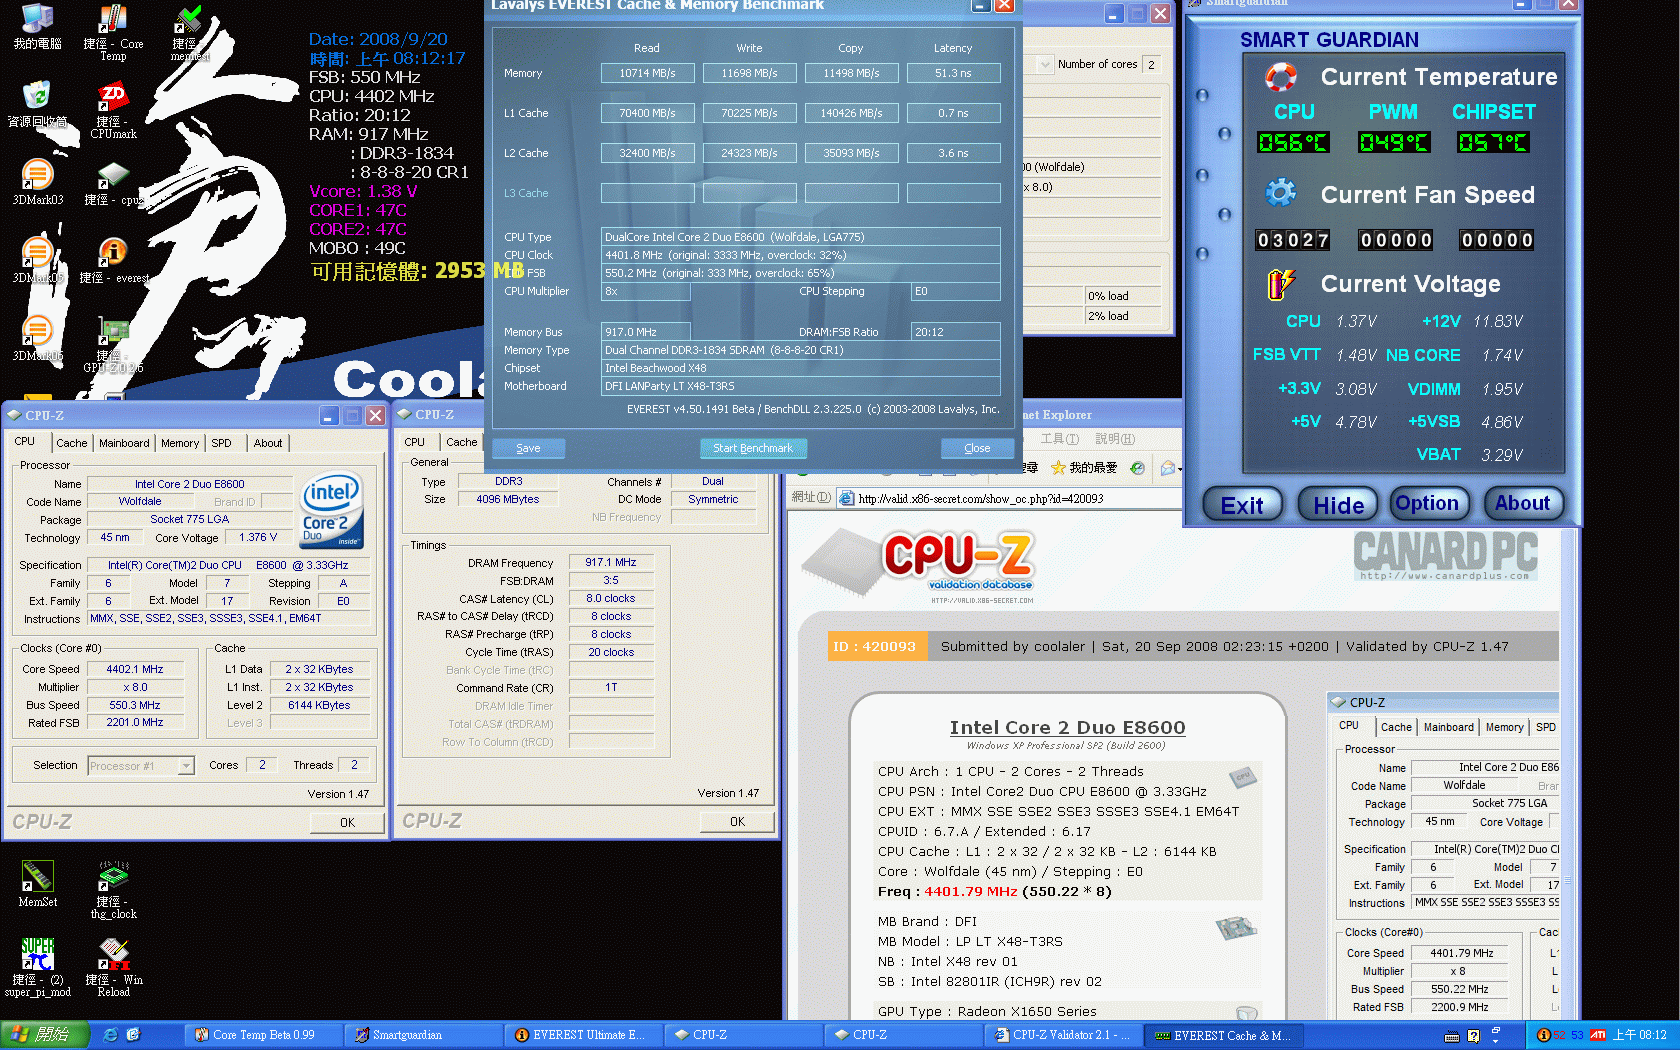Switch to the Cache tab in left CPU-Z window
The height and width of the screenshot is (1050, 1680).
point(71,443)
